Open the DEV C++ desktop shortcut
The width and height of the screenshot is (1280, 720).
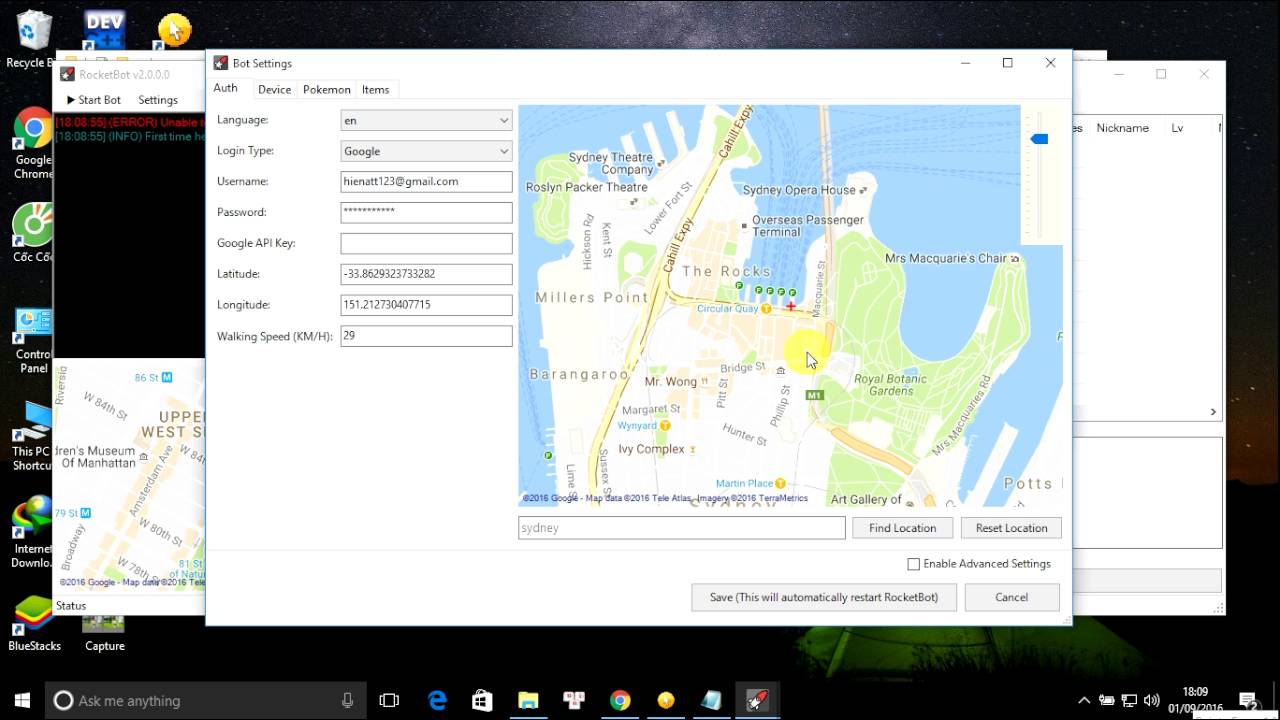pyautogui.click(x=104, y=30)
